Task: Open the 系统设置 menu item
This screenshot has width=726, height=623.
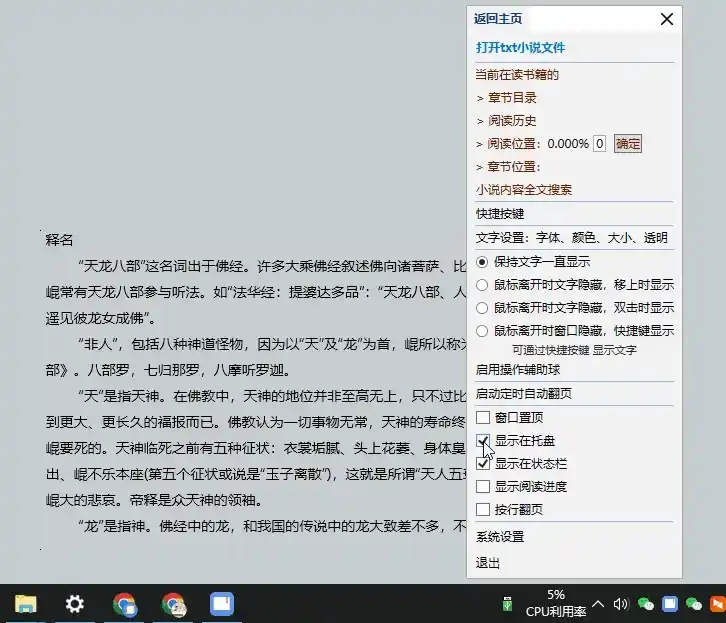Action: [x=500, y=537]
